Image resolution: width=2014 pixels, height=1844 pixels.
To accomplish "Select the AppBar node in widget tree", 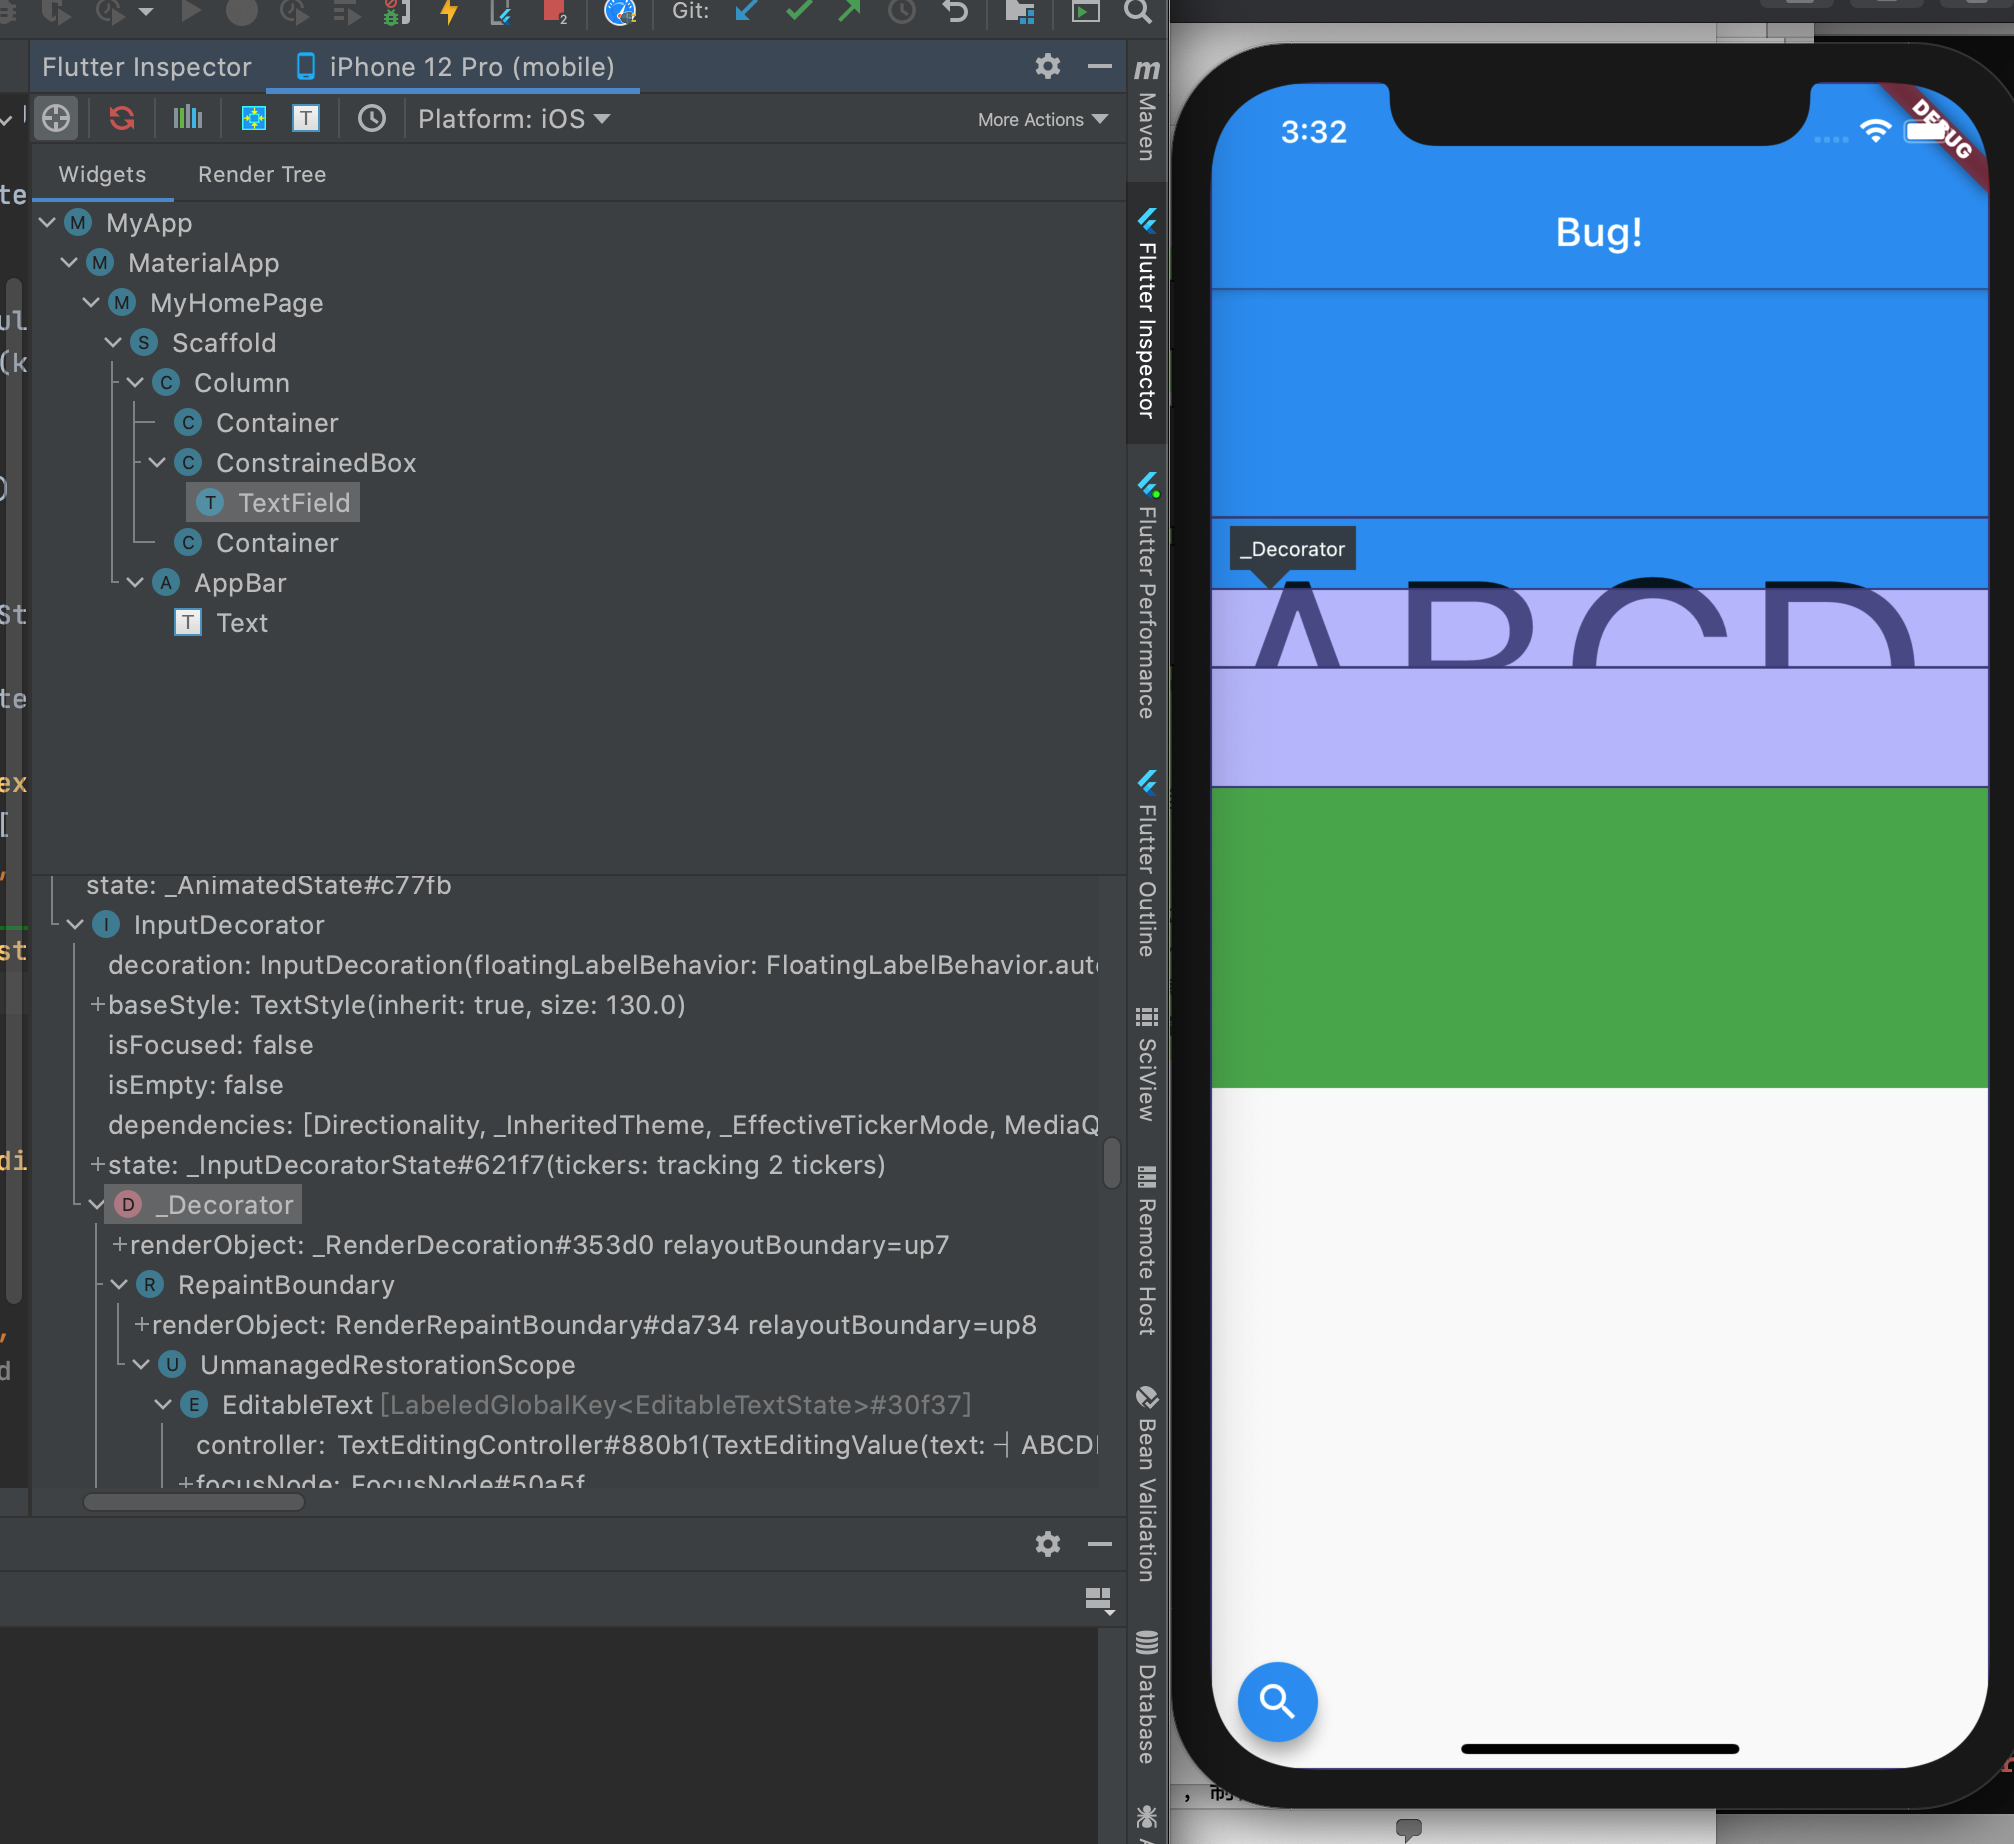I will coord(240,583).
